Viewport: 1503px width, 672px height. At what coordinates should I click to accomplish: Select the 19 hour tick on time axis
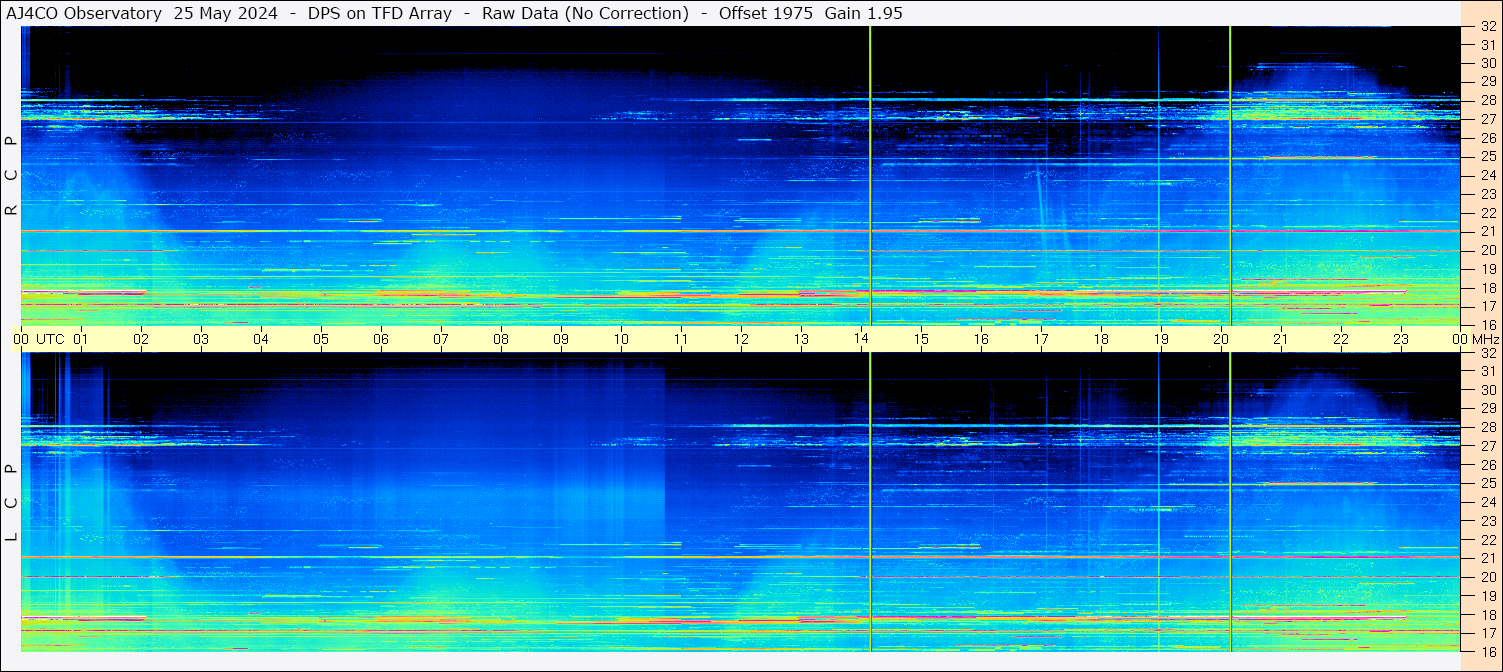point(1161,339)
